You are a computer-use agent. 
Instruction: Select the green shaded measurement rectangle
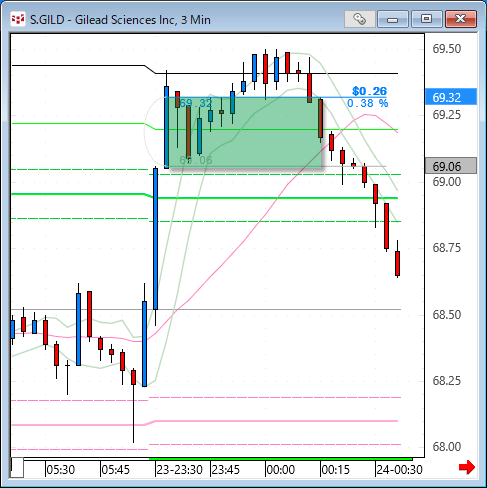(x=243, y=132)
